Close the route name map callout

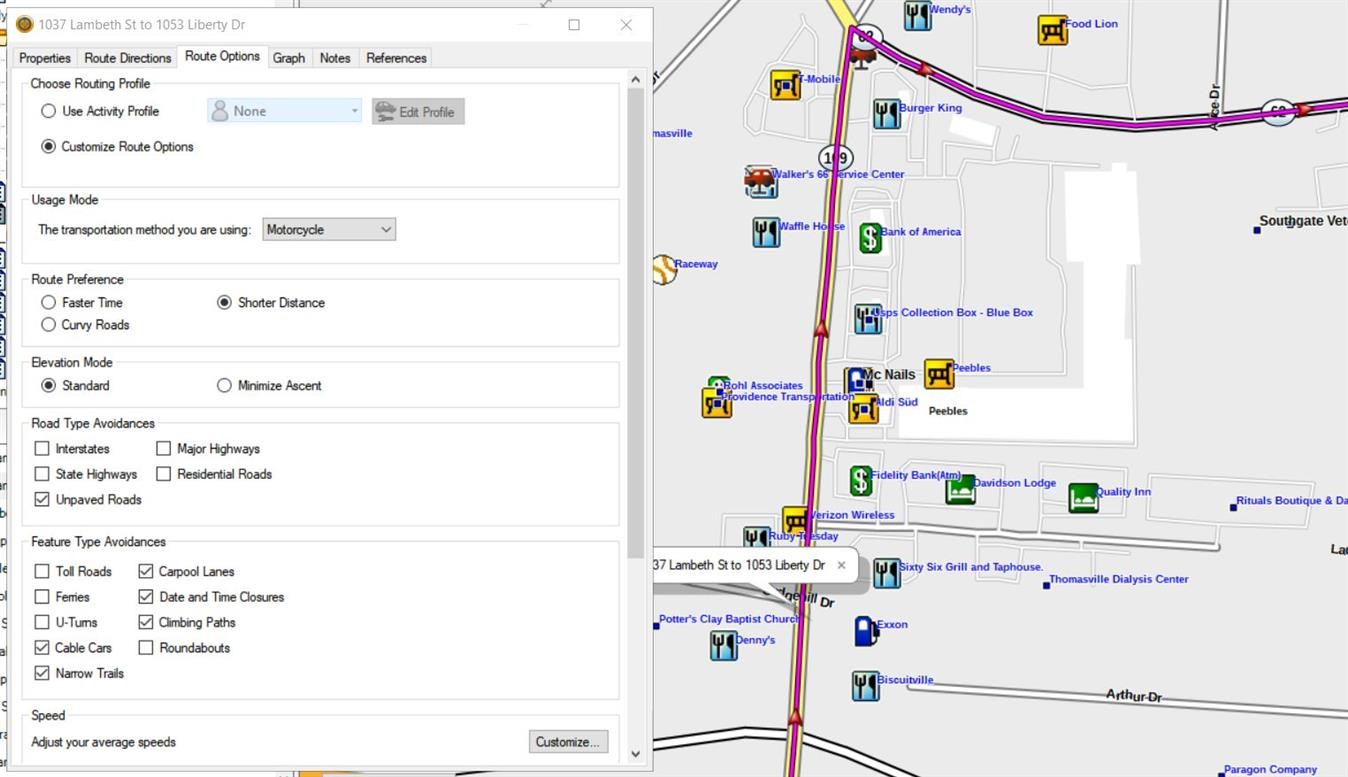coord(841,565)
